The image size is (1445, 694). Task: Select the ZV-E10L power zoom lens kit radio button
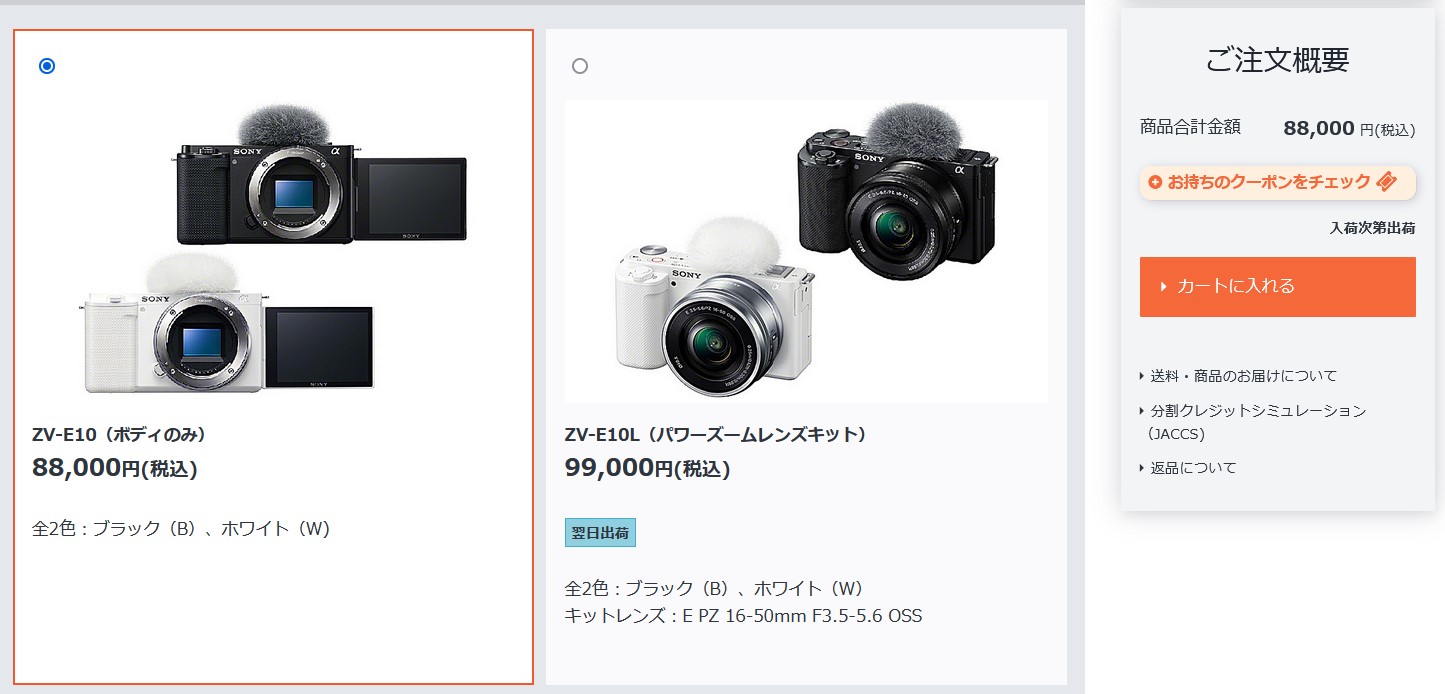point(580,66)
